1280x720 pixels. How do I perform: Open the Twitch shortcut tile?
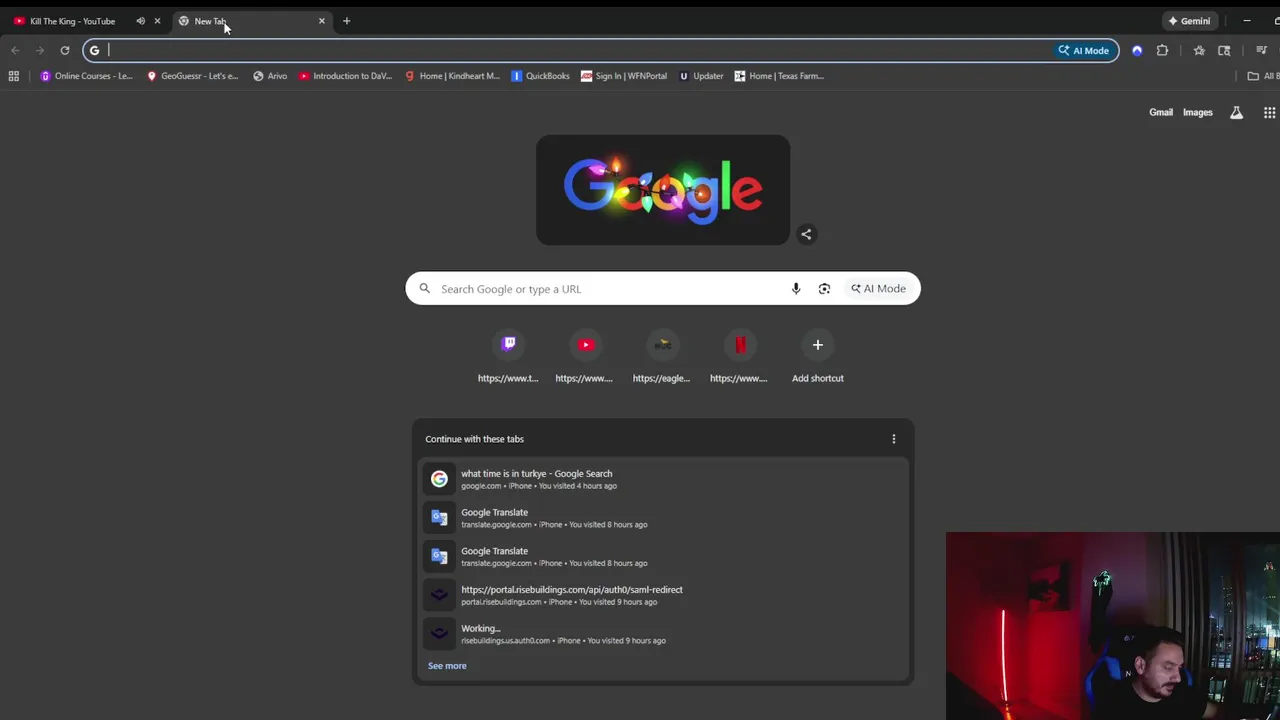tap(508, 357)
